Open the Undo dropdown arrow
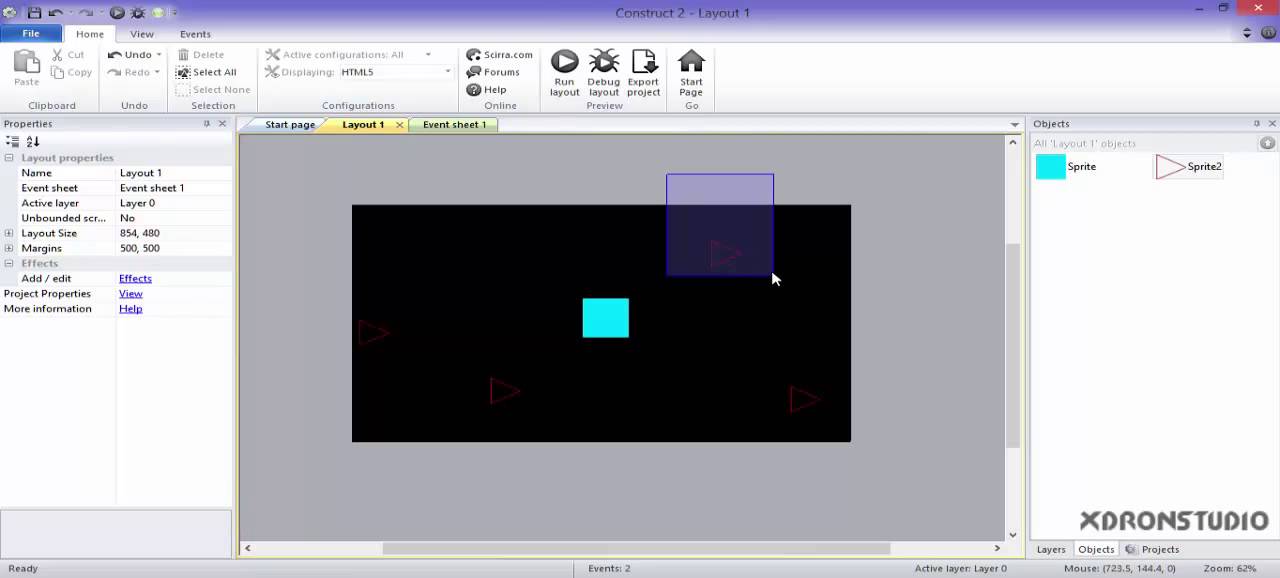 159,55
